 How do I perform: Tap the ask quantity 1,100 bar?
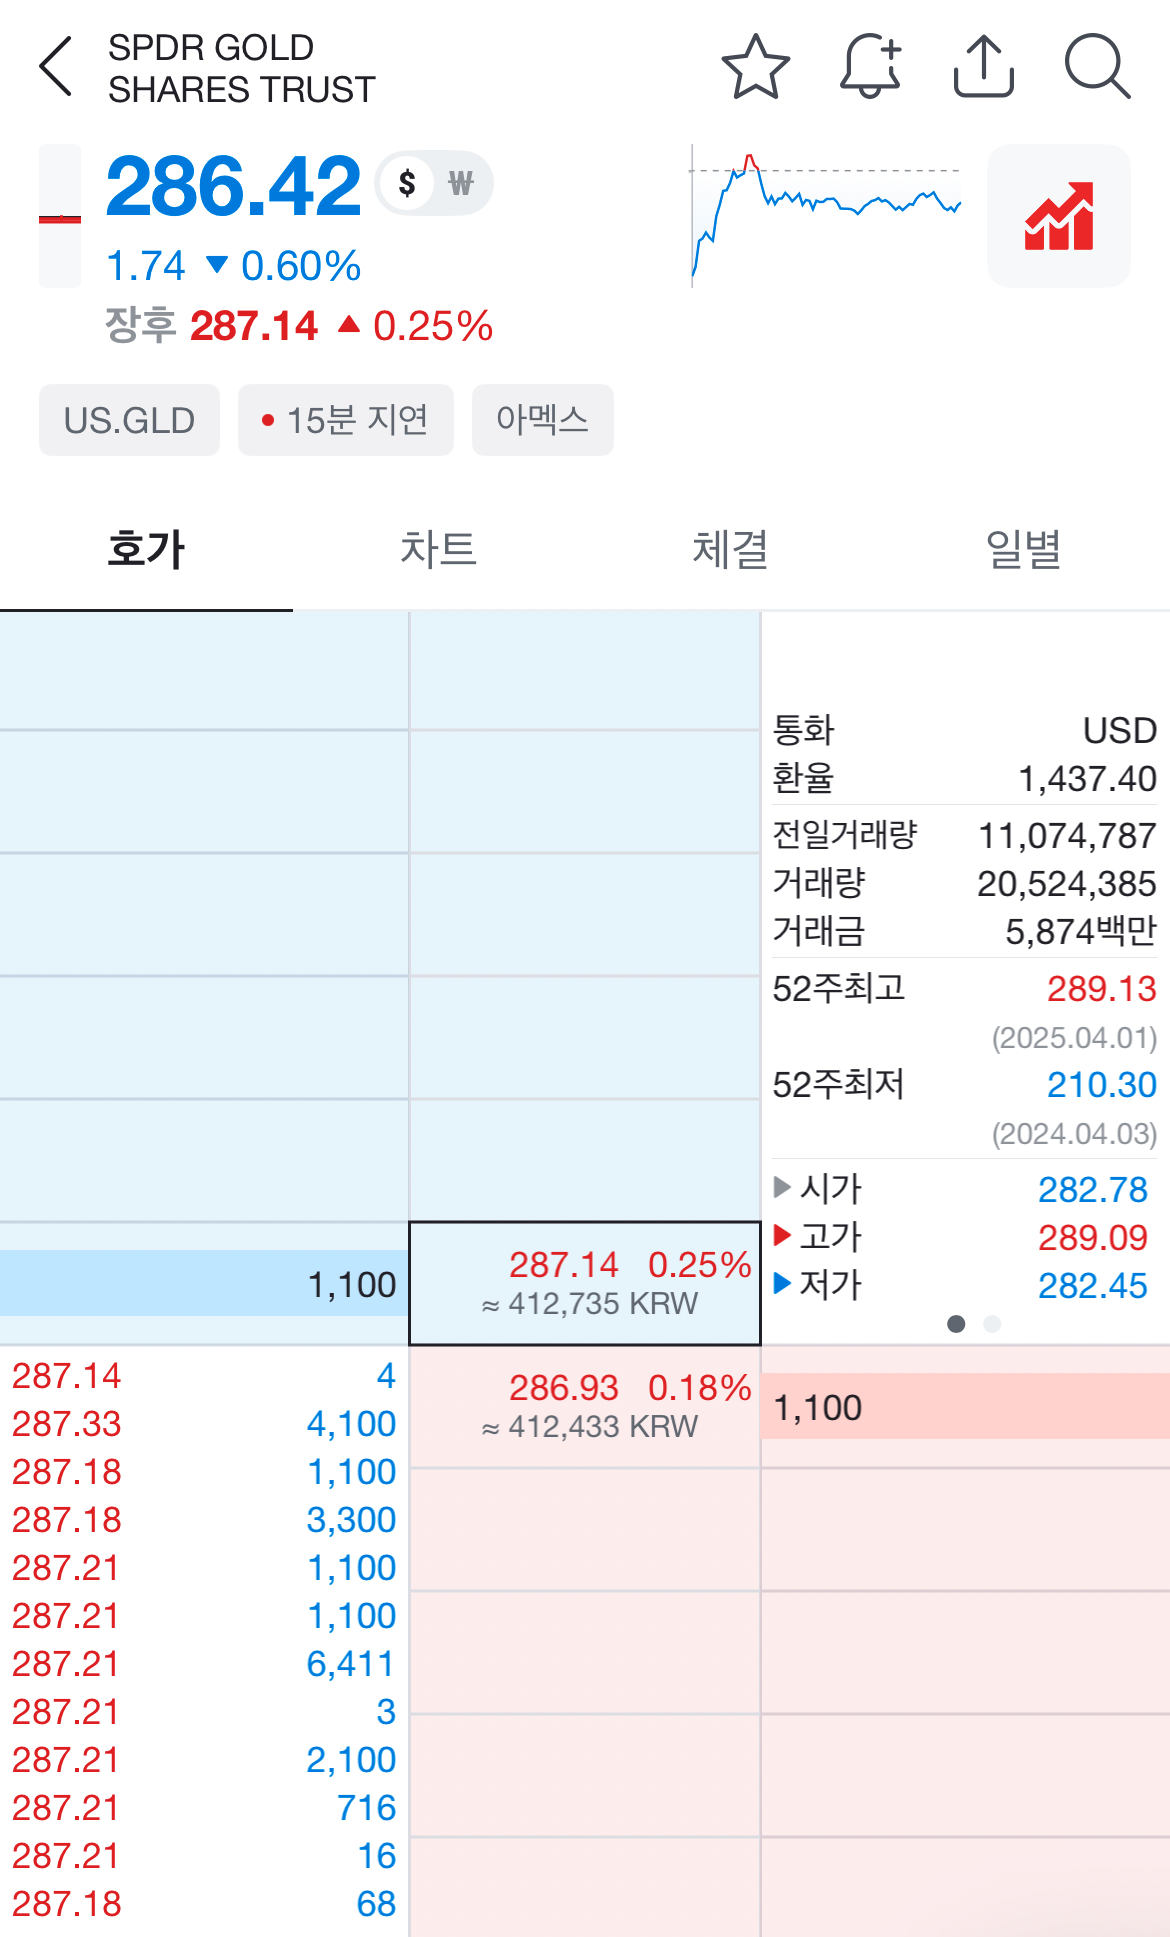click(204, 1283)
